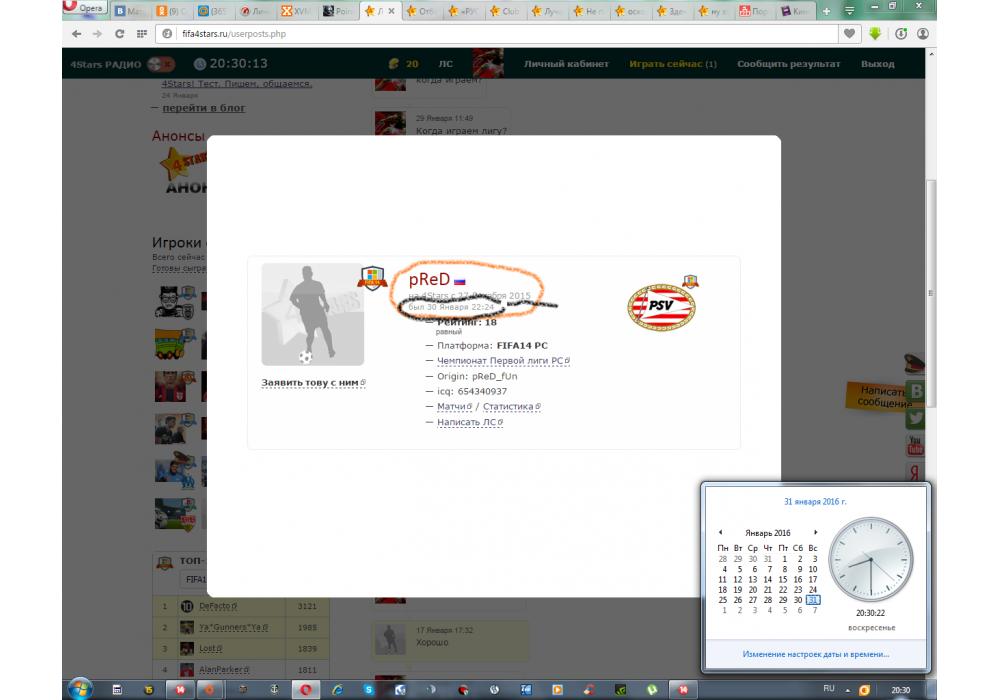The width and height of the screenshot is (1000, 700).
Task: Click the Windows Start button
Action: tap(79, 689)
